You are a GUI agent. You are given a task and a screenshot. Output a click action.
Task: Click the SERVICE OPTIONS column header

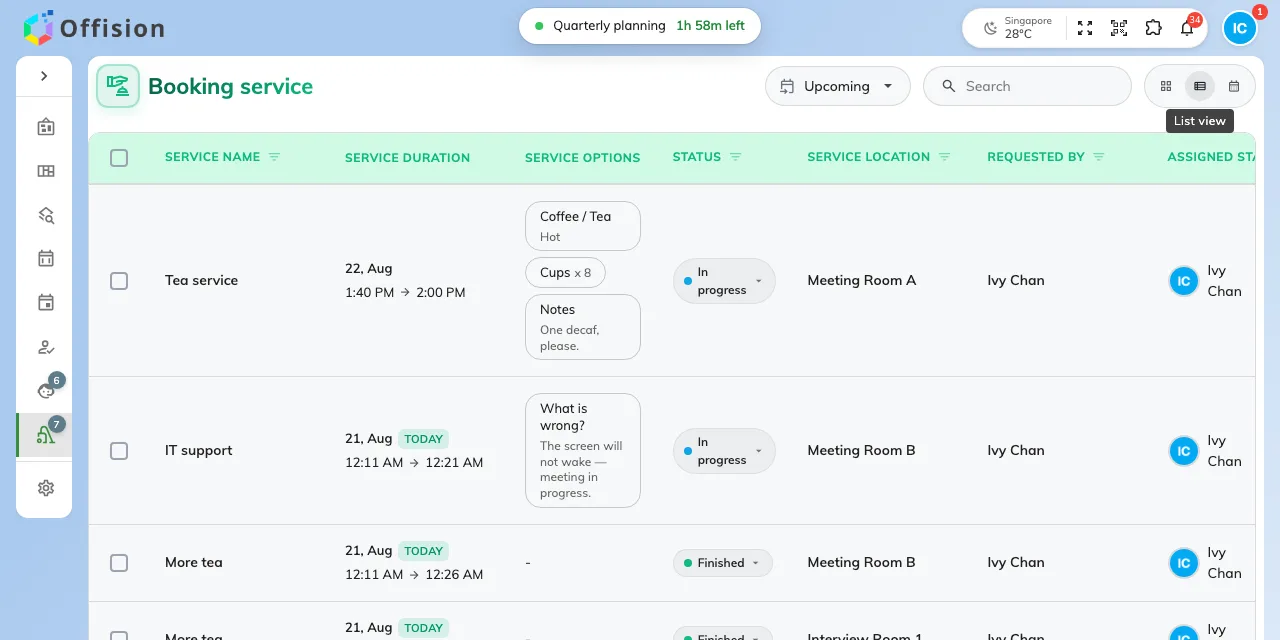click(582, 158)
